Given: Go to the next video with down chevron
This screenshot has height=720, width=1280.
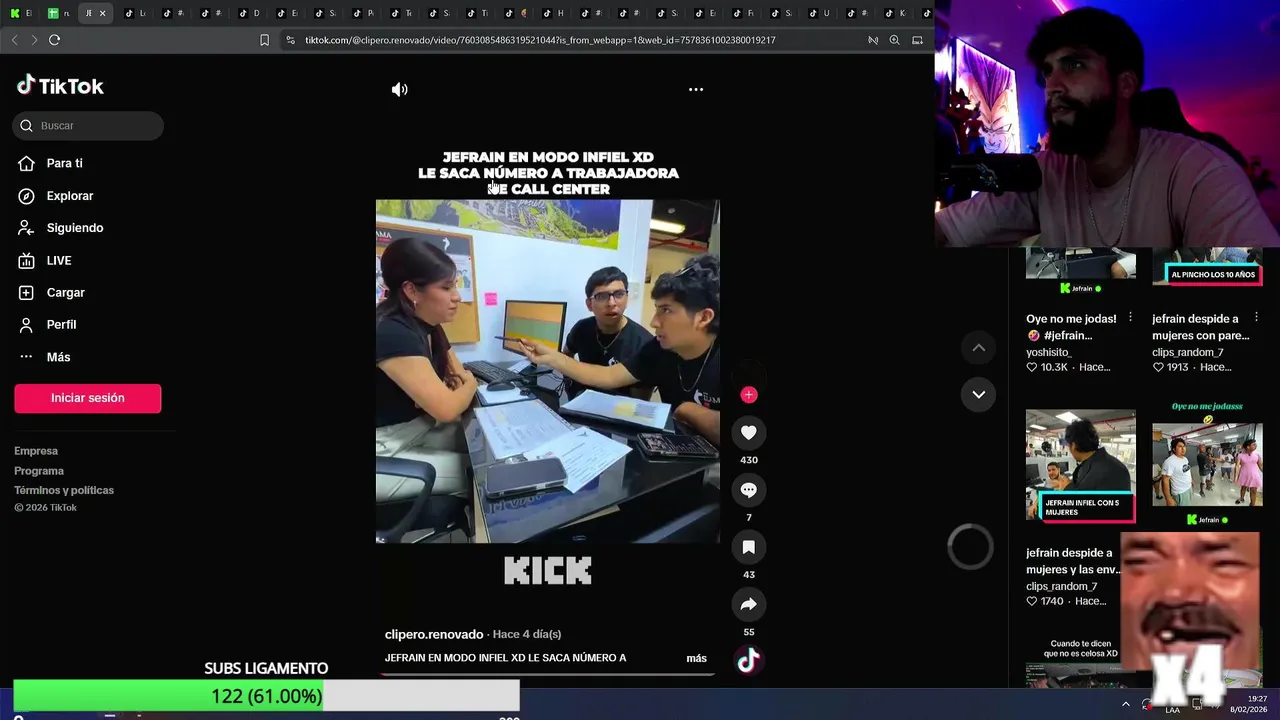Looking at the screenshot, I should [979, 394].
